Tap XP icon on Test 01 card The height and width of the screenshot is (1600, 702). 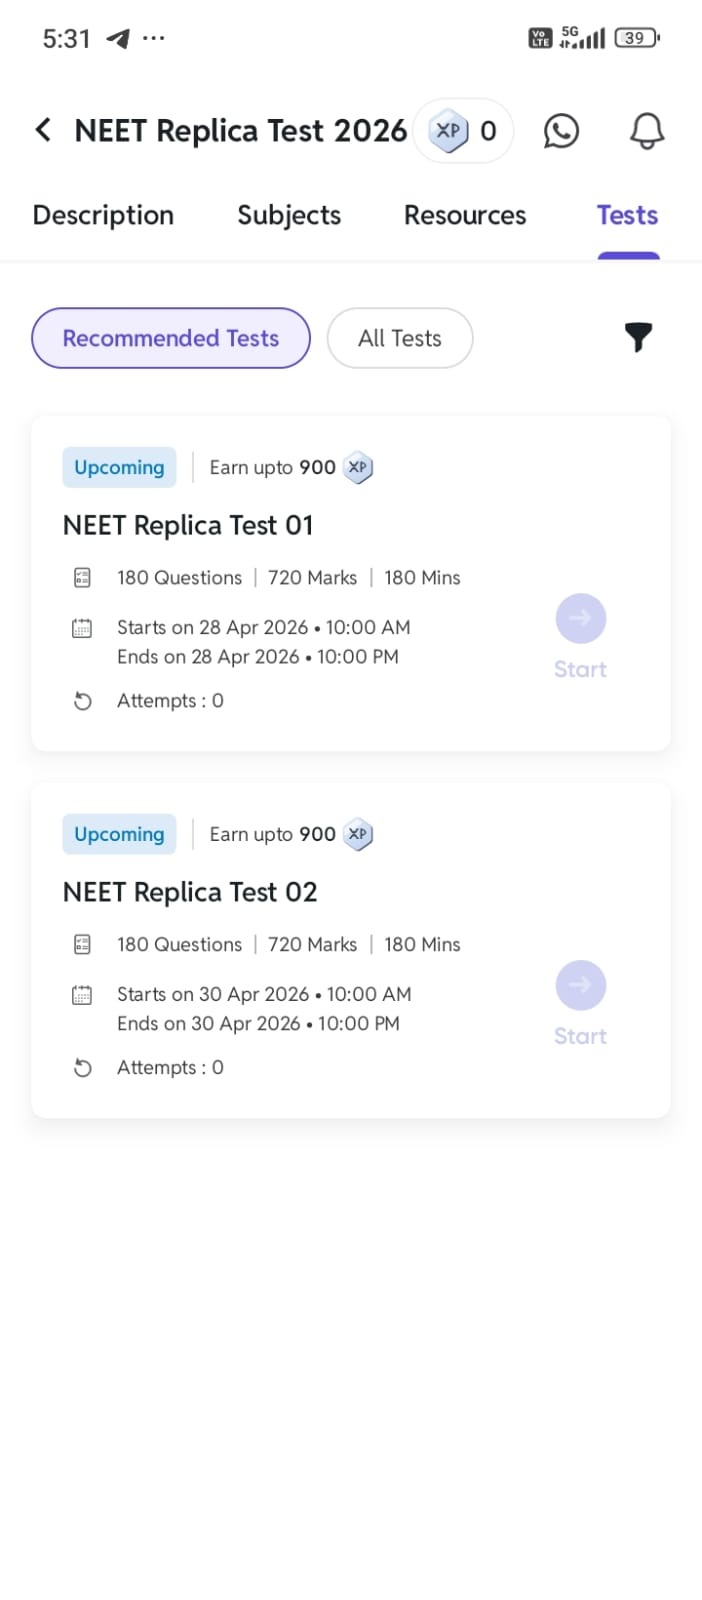358,467
